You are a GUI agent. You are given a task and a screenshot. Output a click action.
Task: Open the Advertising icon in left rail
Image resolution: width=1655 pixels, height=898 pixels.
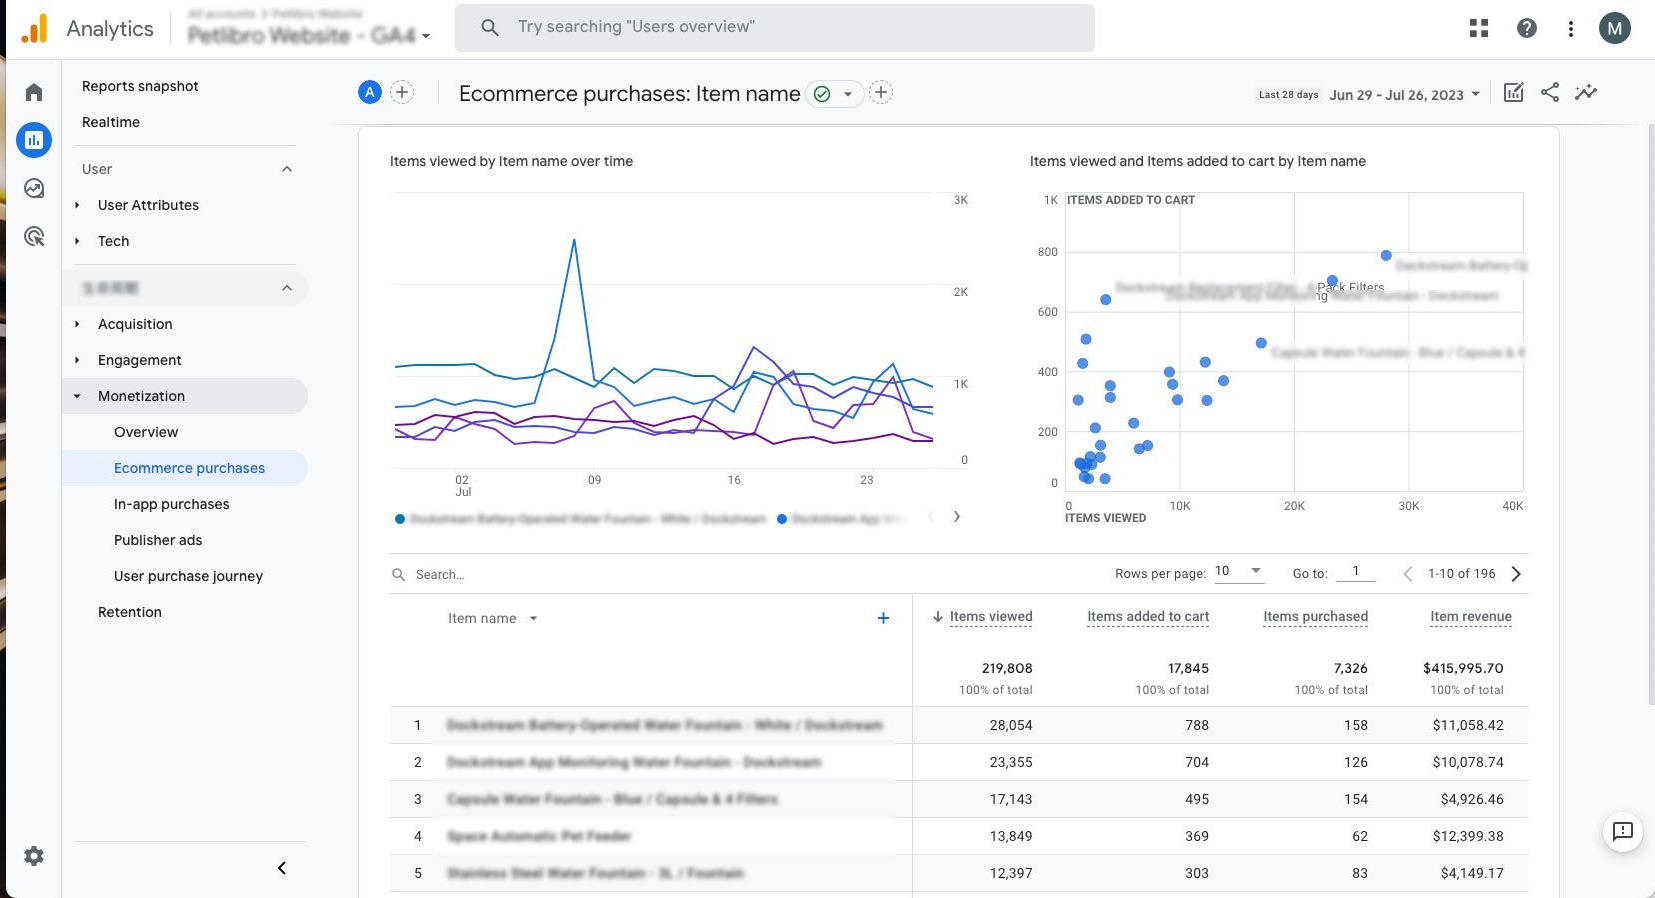tap(34, 236)
